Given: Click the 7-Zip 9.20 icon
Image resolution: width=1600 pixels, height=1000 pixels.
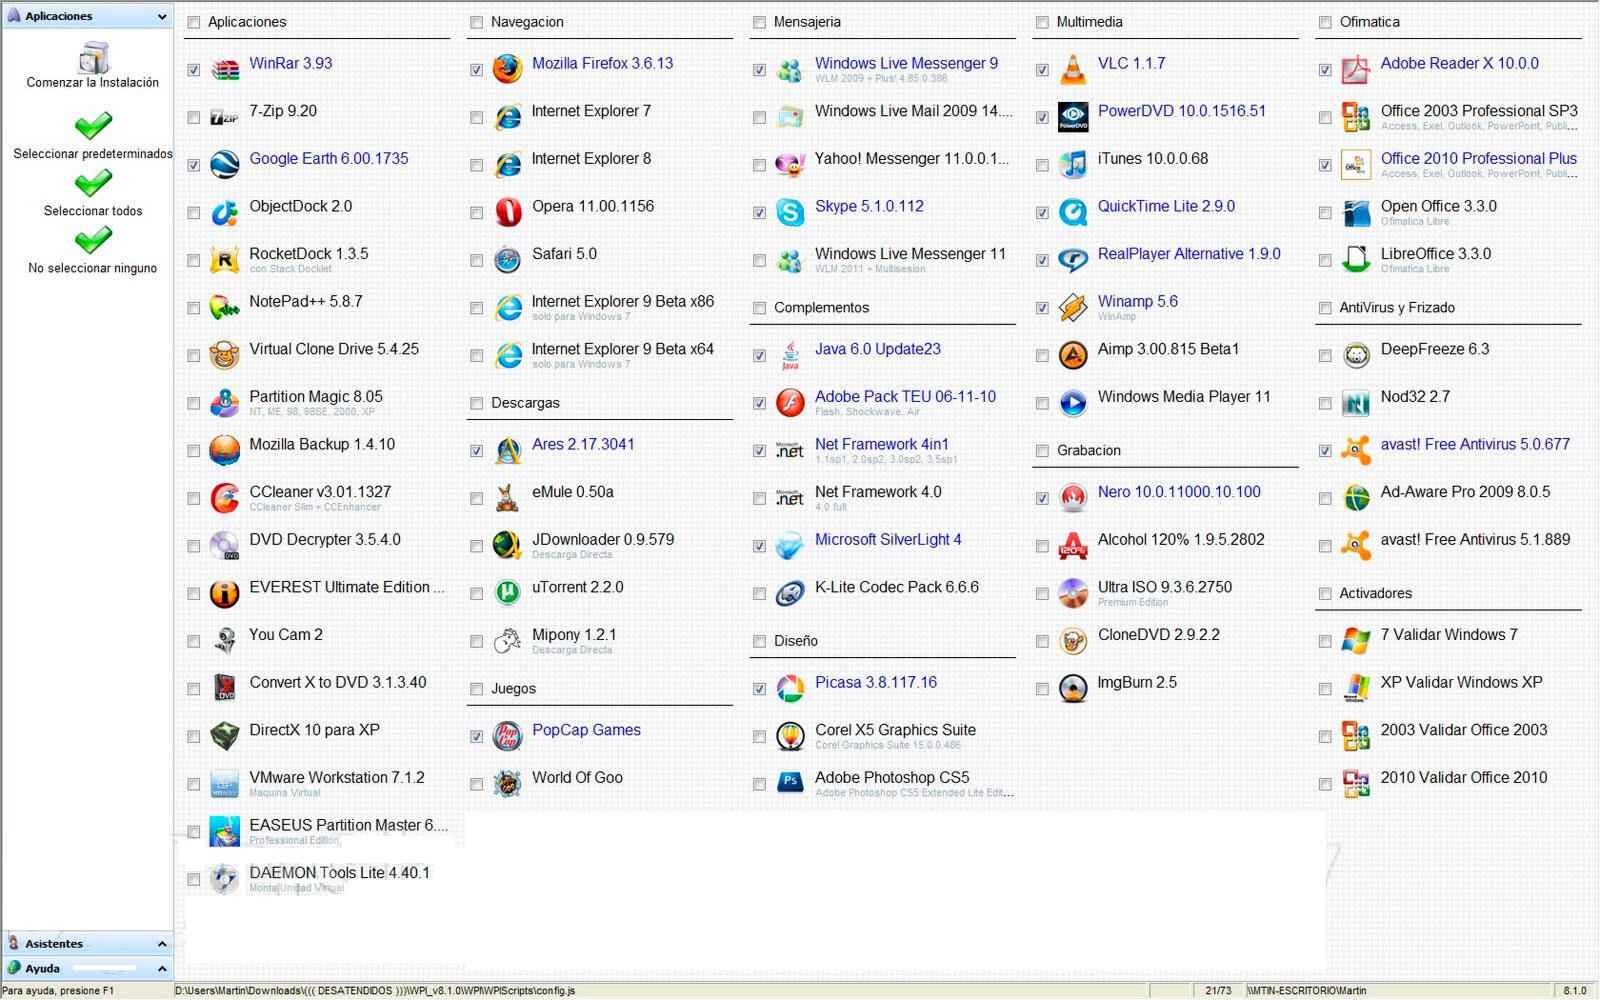Looking at the screenshot, I should [x=225, y=118].
